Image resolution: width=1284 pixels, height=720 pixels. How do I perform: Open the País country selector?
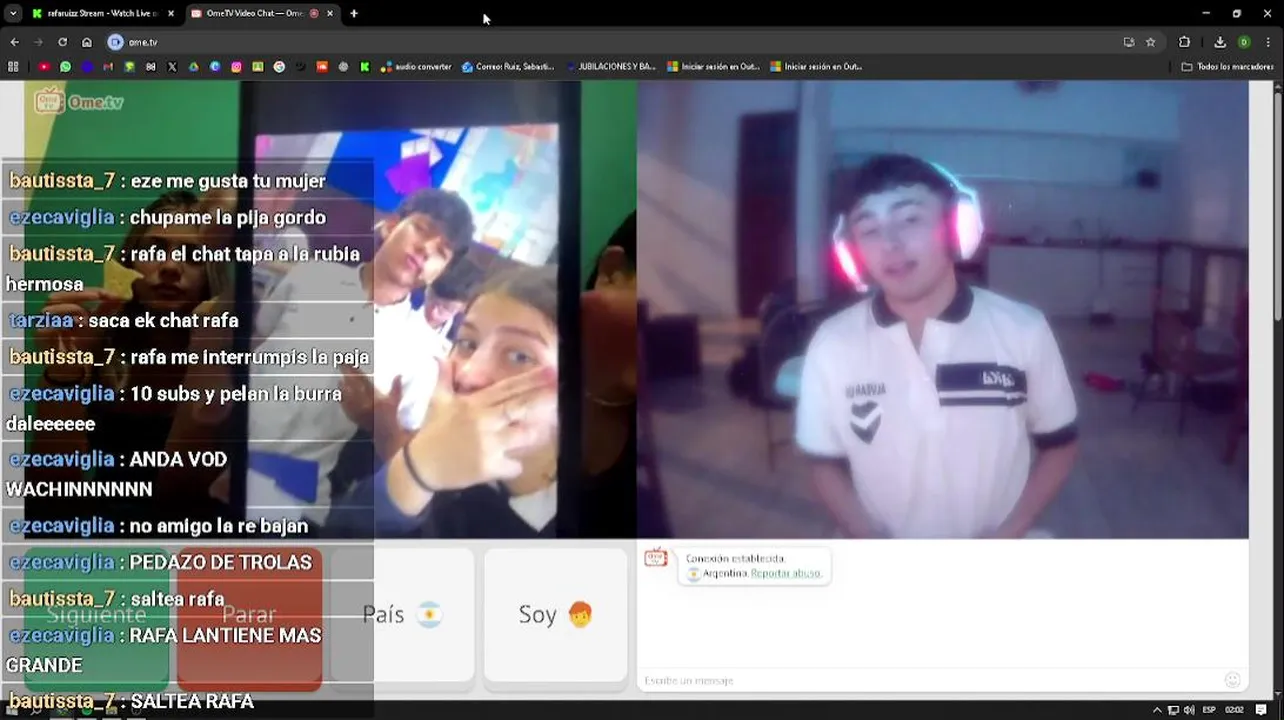tap(402, 615)
